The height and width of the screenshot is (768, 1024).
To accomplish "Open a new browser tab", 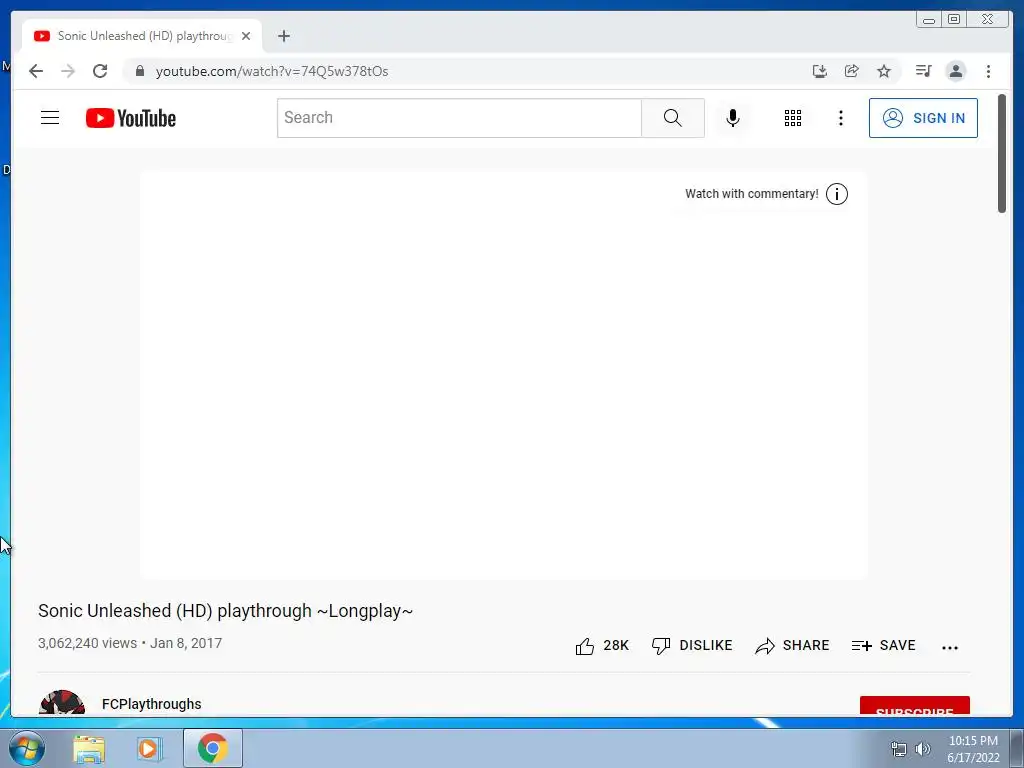I will 283,36.
